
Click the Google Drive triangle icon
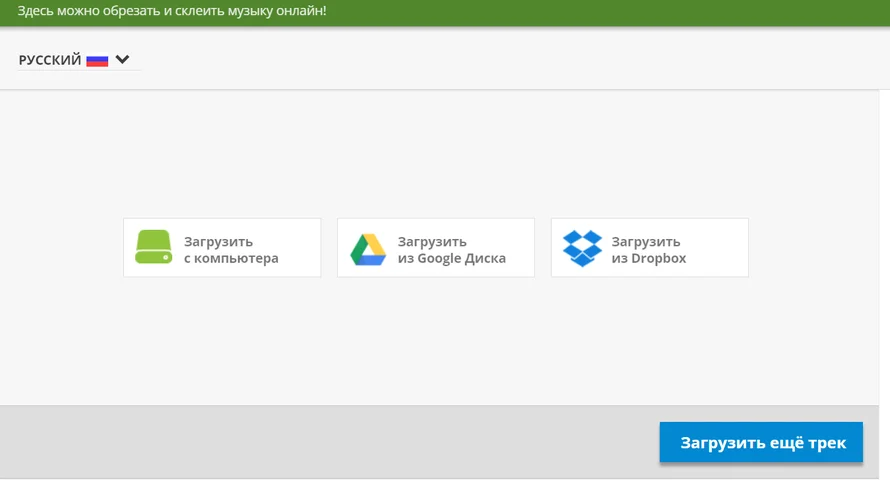coord(368,250)
